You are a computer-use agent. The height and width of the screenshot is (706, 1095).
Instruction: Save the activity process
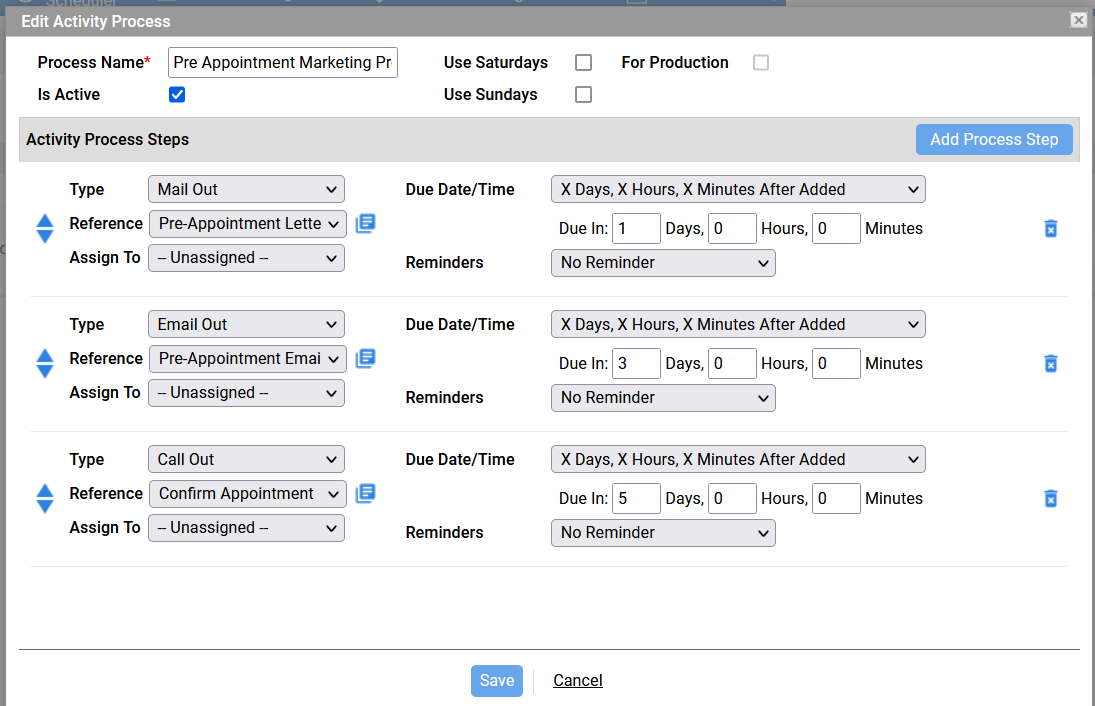tap(497, 680)
